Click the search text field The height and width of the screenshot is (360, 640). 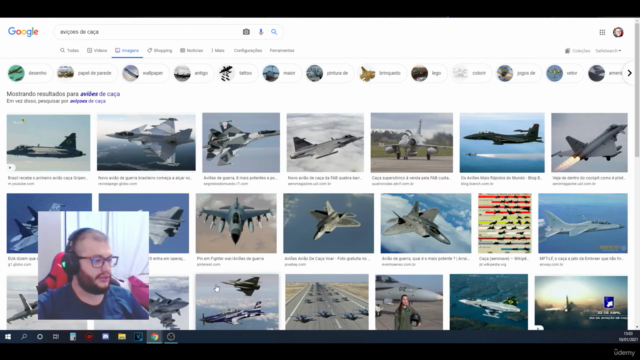coord(149,32)
